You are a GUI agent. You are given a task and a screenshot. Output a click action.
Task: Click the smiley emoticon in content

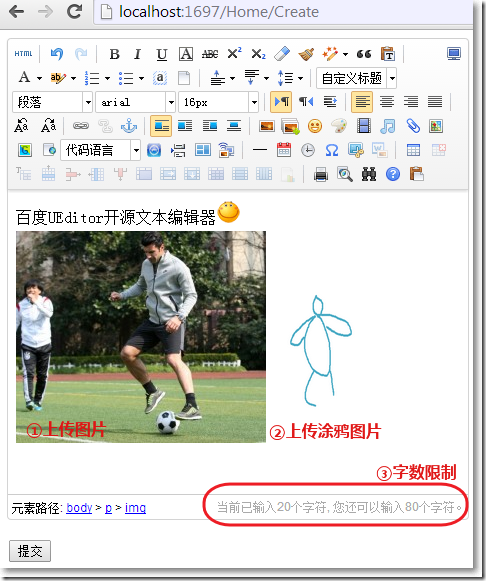point(229,212)
